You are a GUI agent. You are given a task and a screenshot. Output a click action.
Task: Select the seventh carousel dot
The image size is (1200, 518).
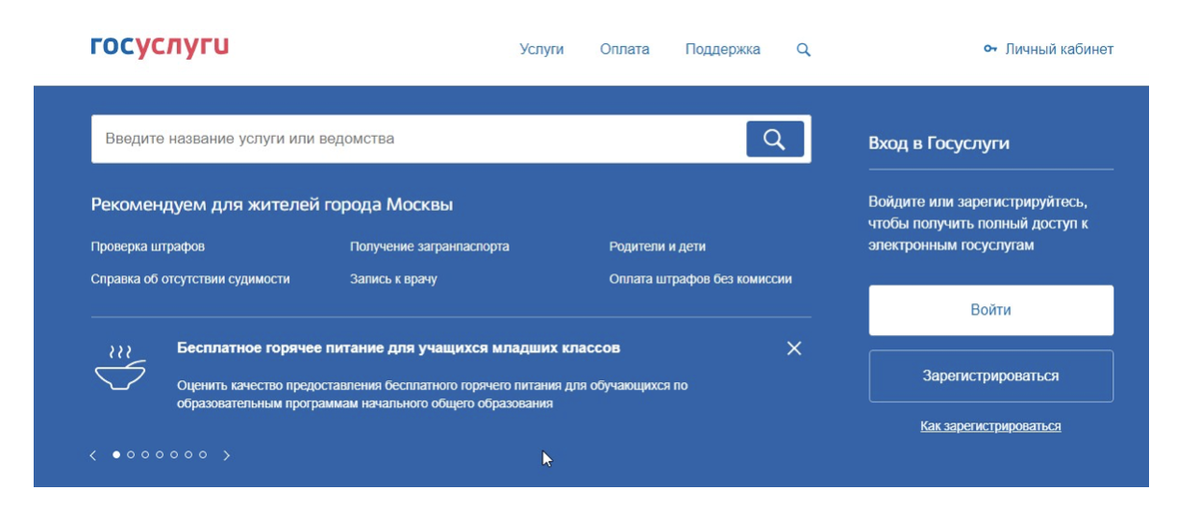tap(203, 455)
